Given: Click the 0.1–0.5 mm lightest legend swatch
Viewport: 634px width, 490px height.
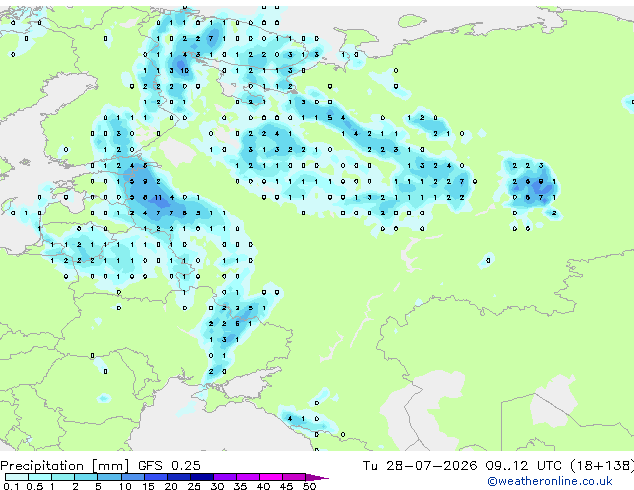Looking at the screenshot, I should point(17,477).
